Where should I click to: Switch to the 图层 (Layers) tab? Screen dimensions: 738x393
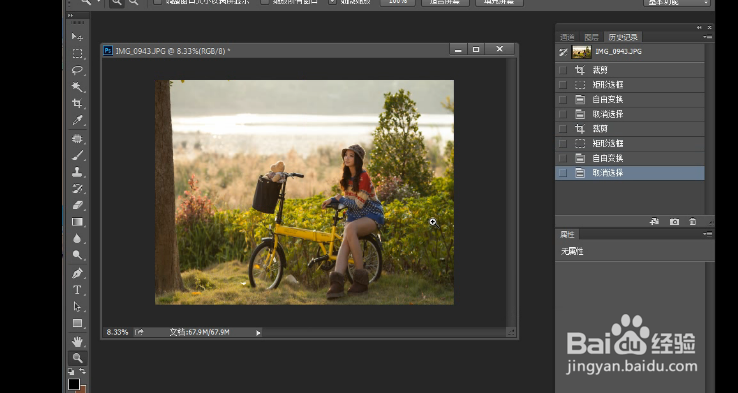tap(591, 37)
